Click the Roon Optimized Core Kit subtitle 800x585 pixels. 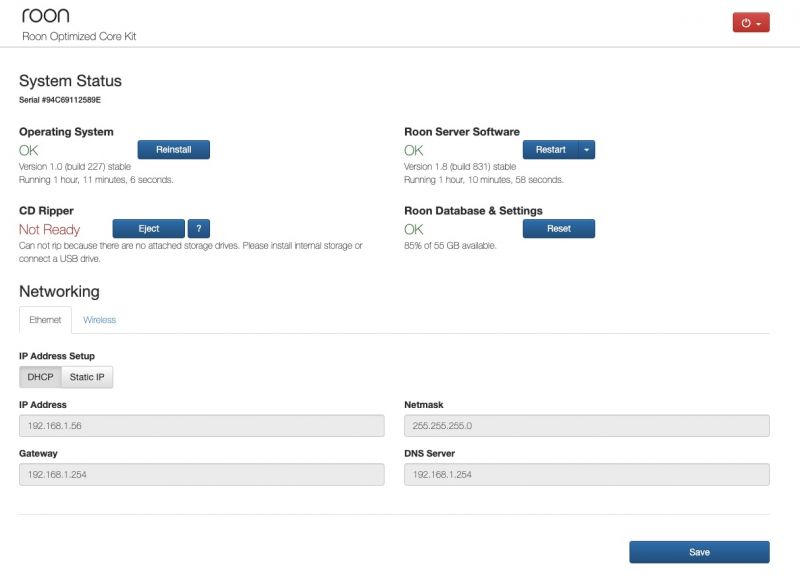(79, 36)
